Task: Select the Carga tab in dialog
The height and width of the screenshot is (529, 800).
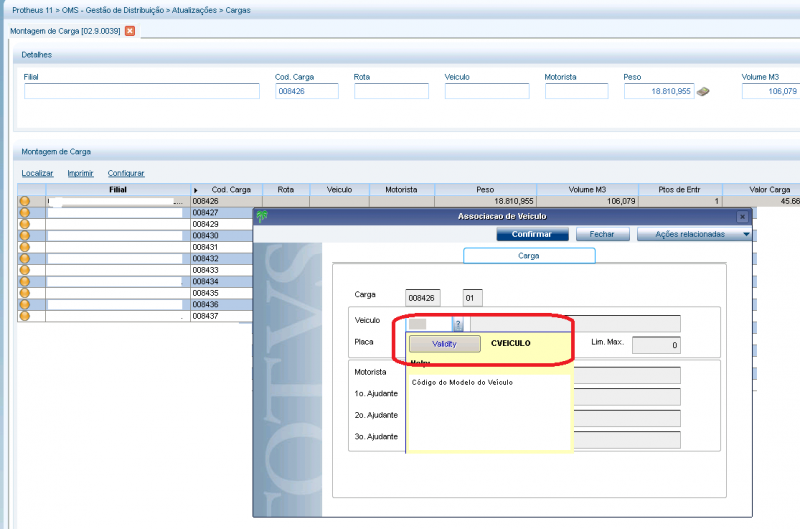Action: [x=529, y=256]
